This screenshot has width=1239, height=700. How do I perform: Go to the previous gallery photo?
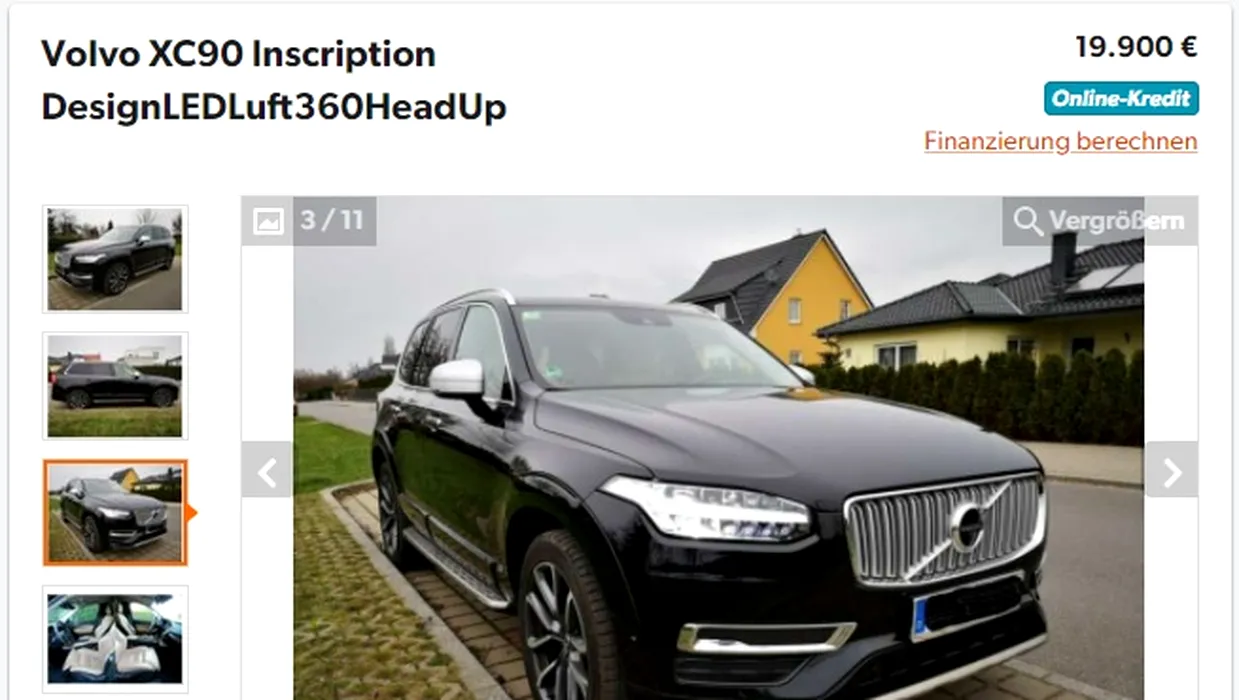pos(267,470)
